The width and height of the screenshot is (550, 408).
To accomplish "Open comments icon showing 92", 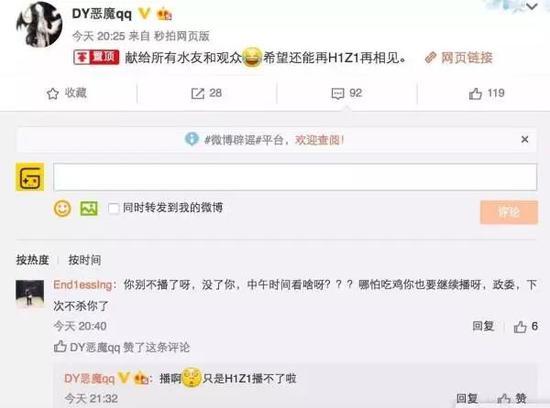I will (338, 94).
